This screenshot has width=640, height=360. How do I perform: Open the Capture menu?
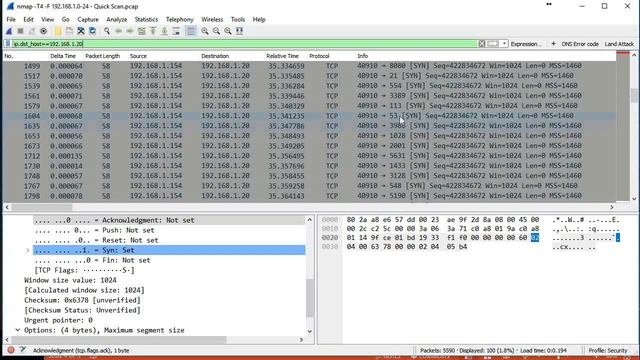(88, 19)
